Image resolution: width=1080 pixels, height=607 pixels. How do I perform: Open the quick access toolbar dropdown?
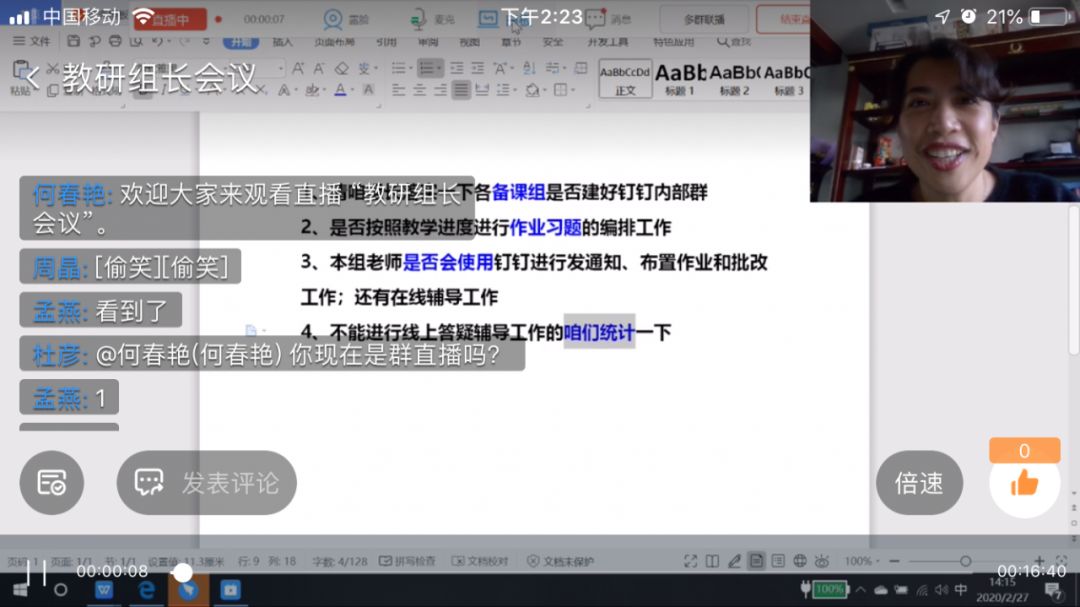tap(206, 41)
